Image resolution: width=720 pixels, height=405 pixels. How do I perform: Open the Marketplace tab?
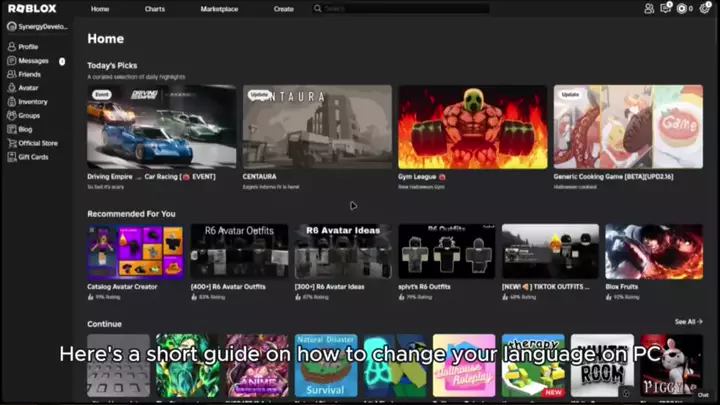[x=219, y=9]
